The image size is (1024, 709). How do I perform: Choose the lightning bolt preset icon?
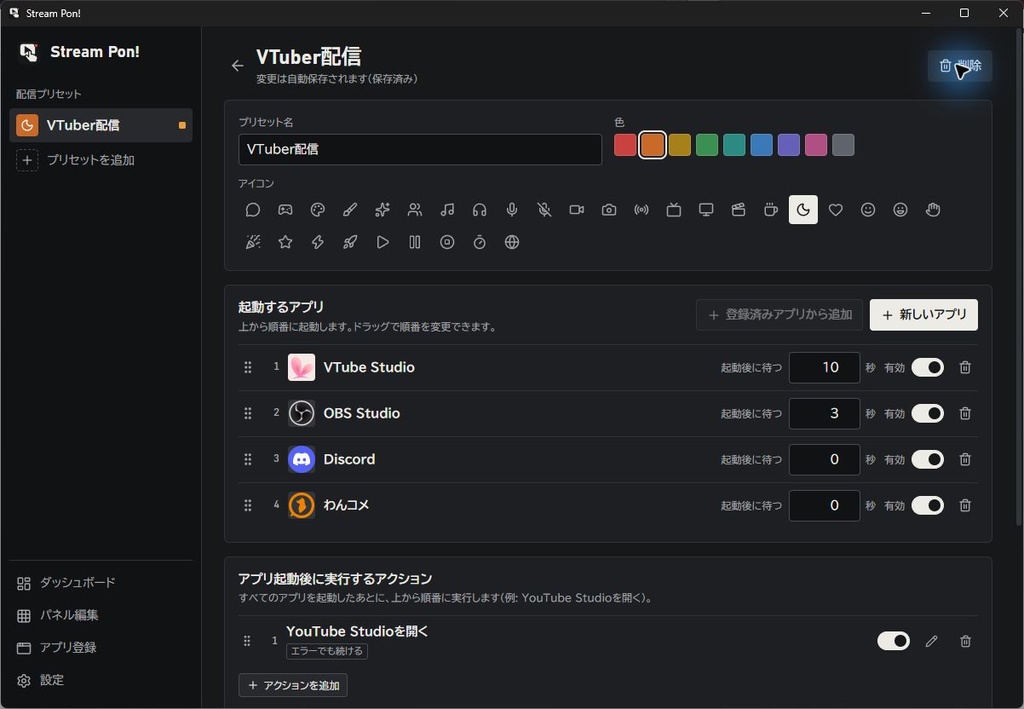pos(317,242)
